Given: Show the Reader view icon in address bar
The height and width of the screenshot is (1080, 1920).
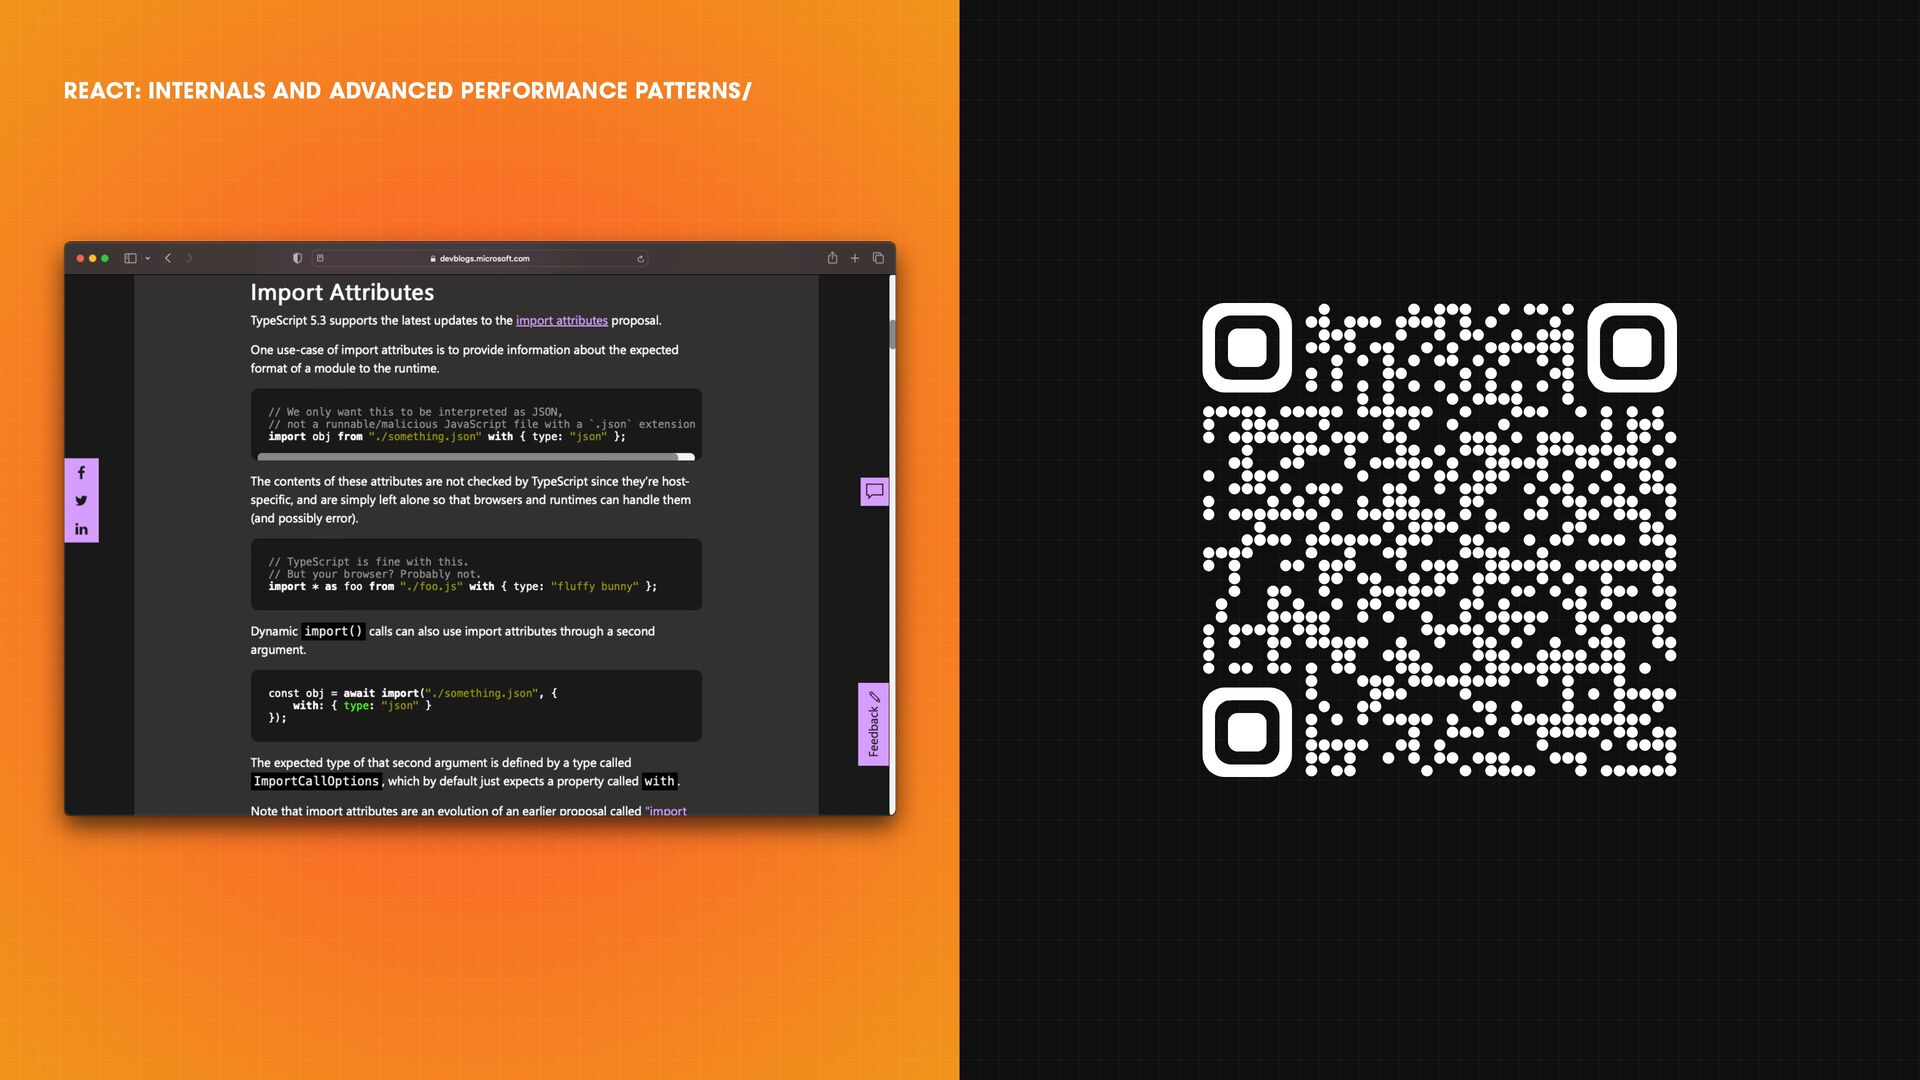Looking at the screenshot, I should [x=320, y=258].
